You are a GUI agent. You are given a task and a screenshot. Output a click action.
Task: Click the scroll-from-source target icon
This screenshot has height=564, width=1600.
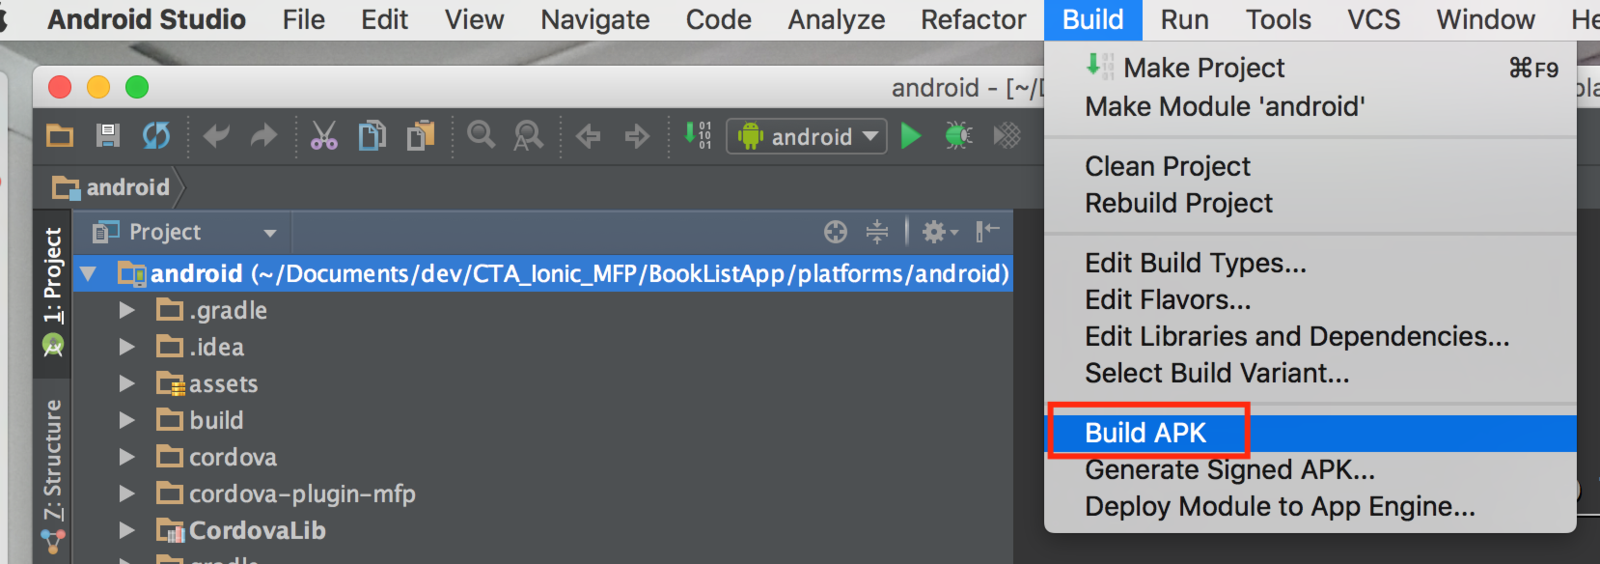[x=836, y=232]
